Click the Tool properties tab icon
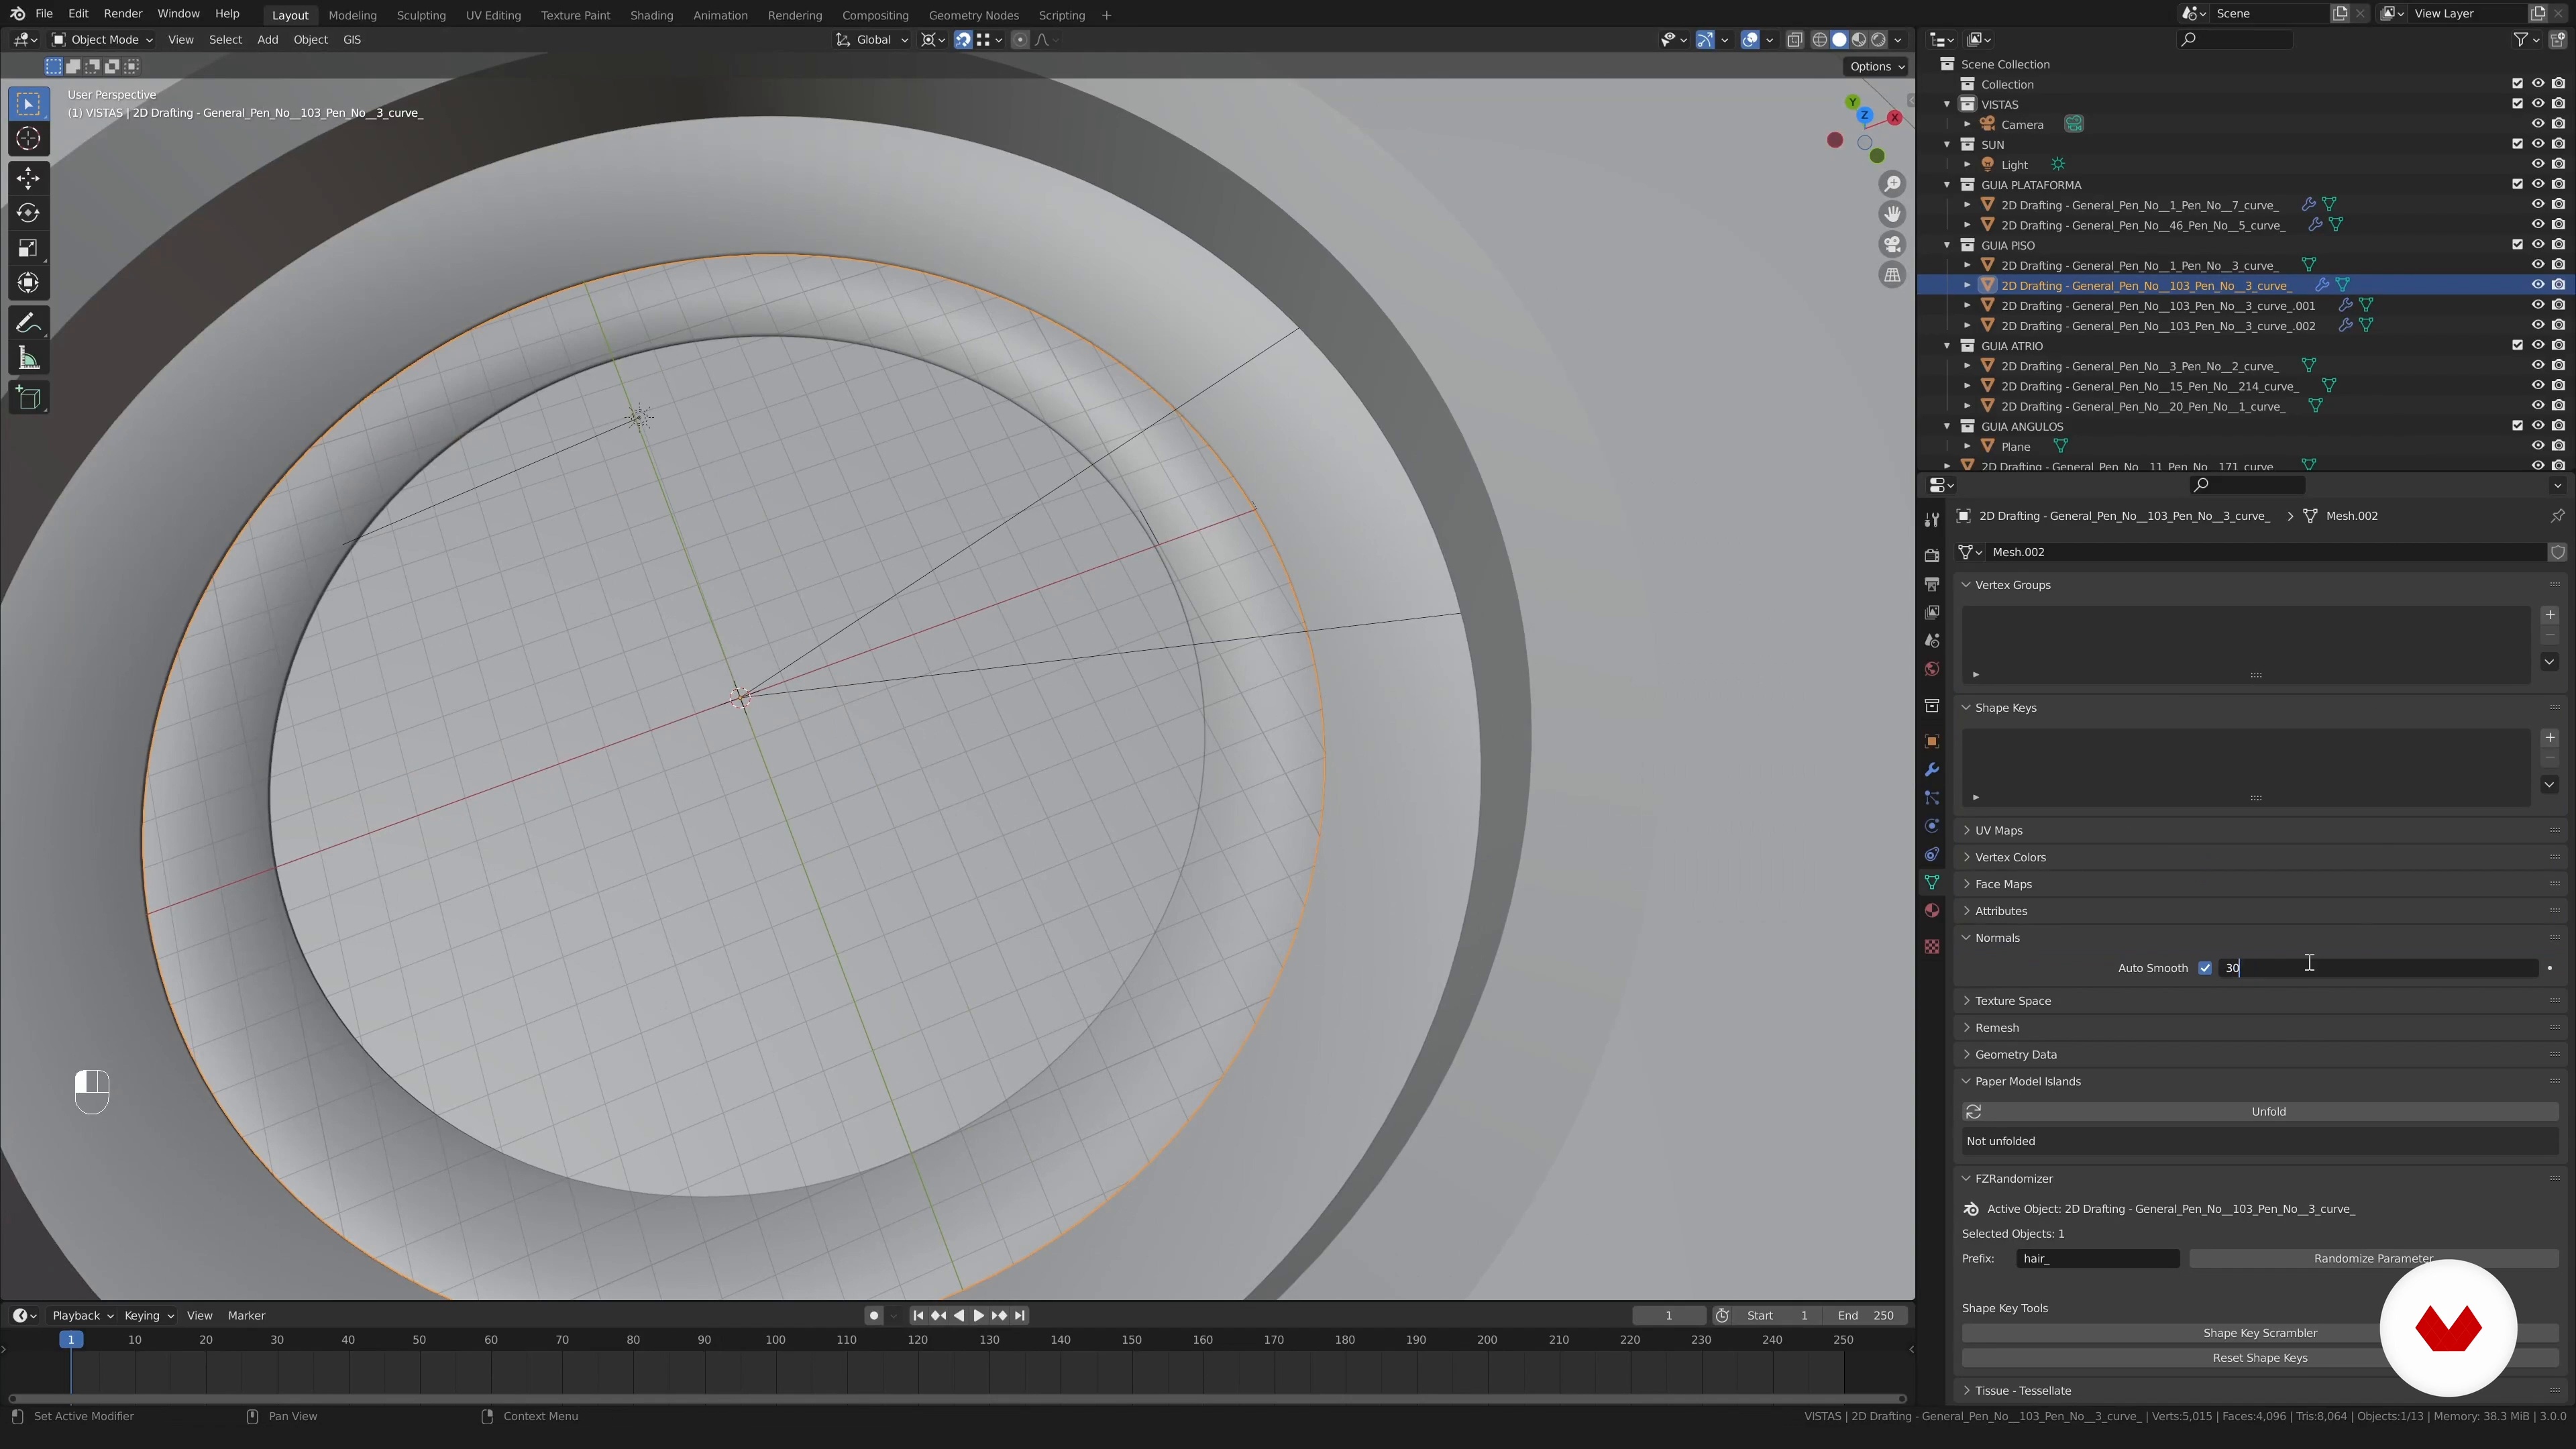Viewport: 2576px width, 1449px height. click(x=1932, y=519)
